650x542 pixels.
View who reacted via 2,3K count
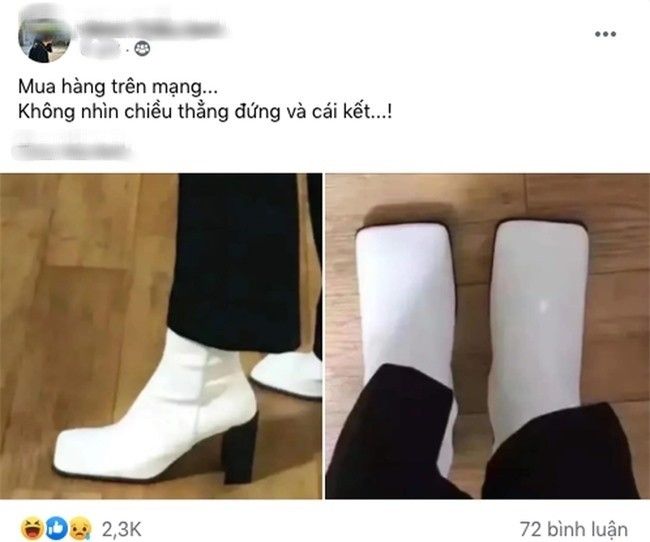point(121,529)
